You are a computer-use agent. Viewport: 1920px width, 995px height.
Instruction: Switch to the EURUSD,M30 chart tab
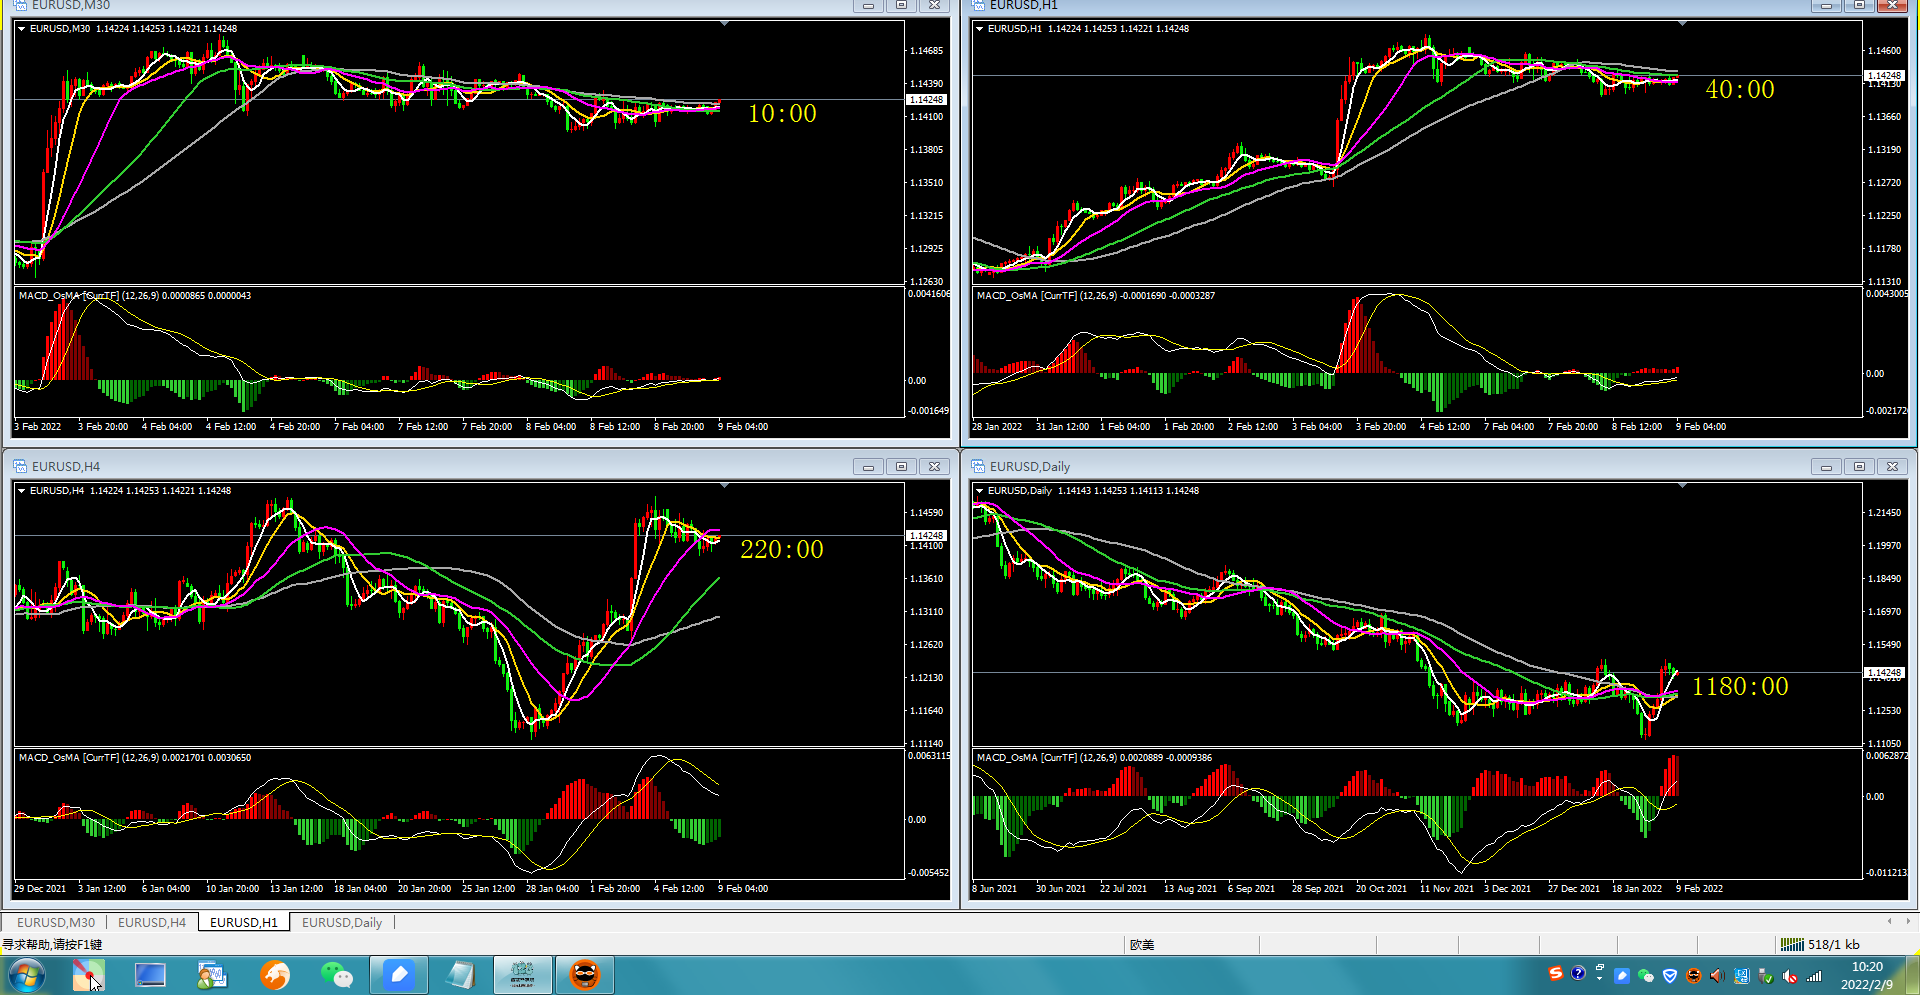tap(56, 922)
